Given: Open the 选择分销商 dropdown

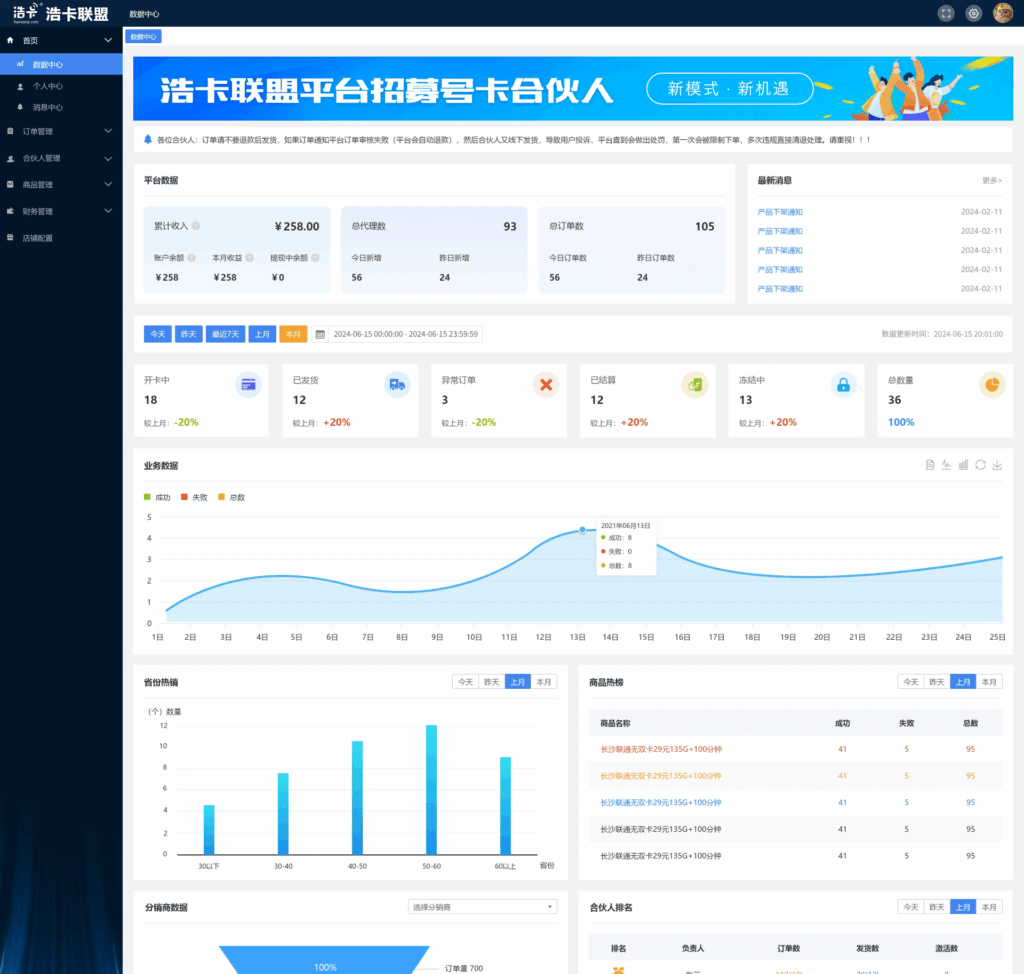Looking at the screenshot, I should coord(483,907).
